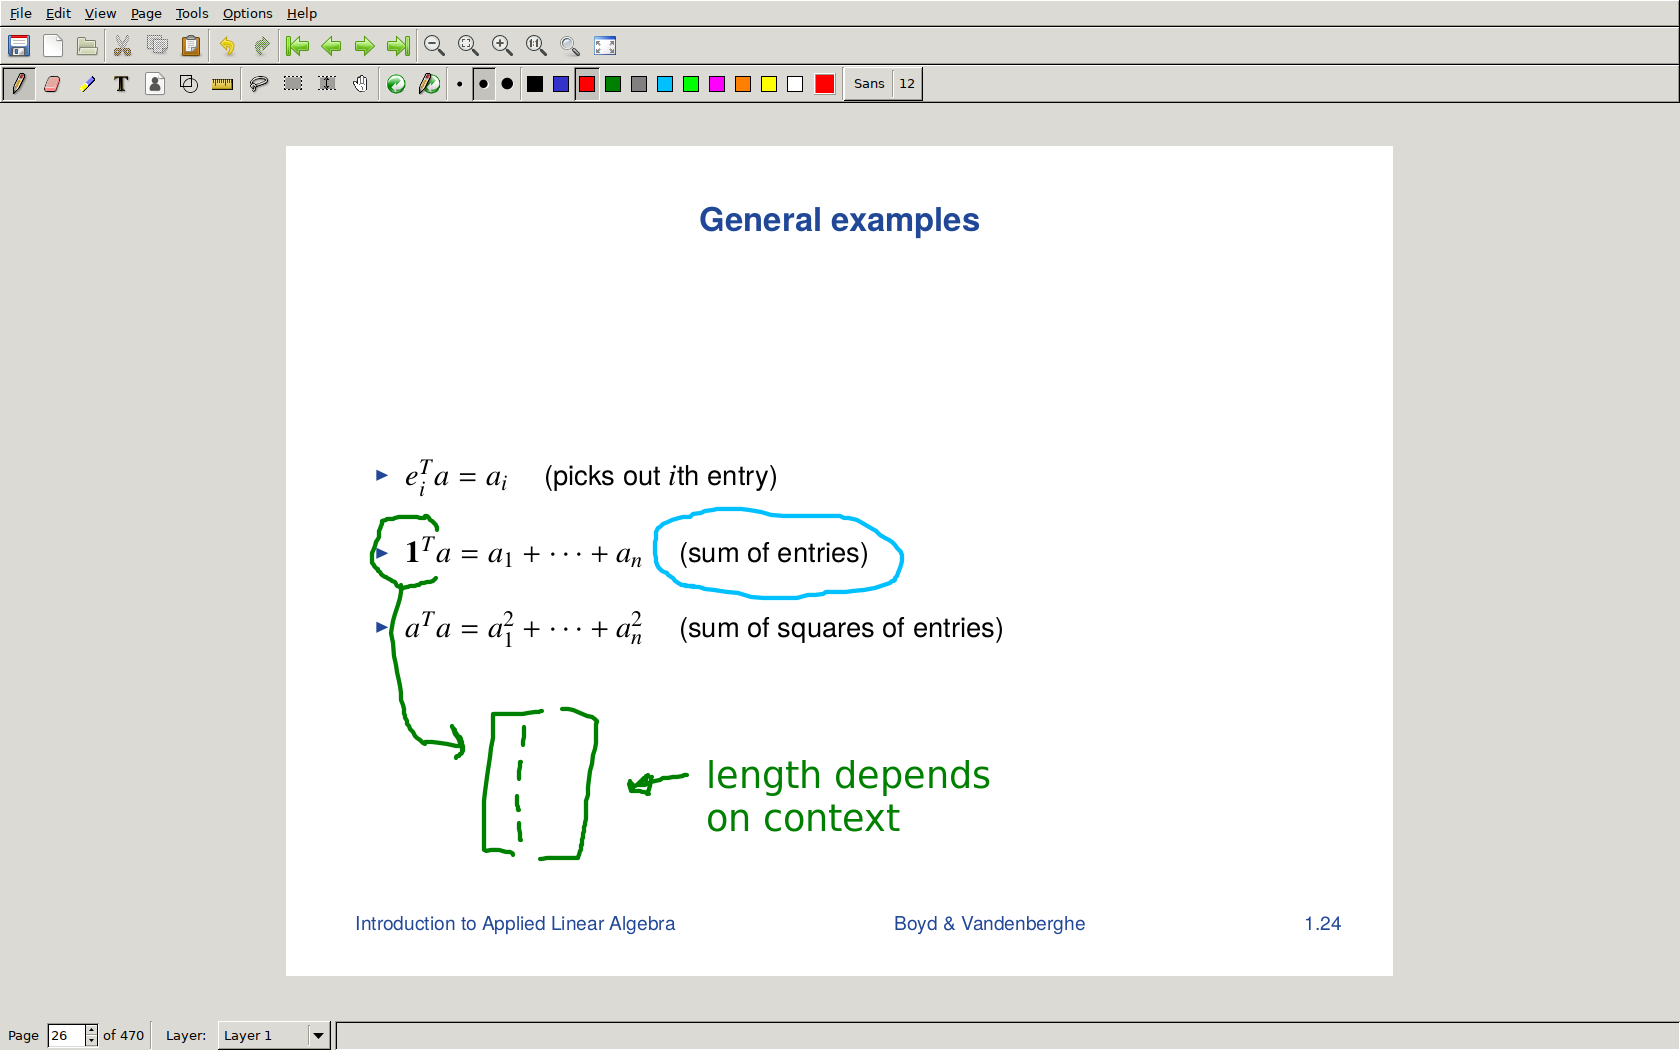Select the Hand tool
The image size is (1680, 1050).
[360, 84]
